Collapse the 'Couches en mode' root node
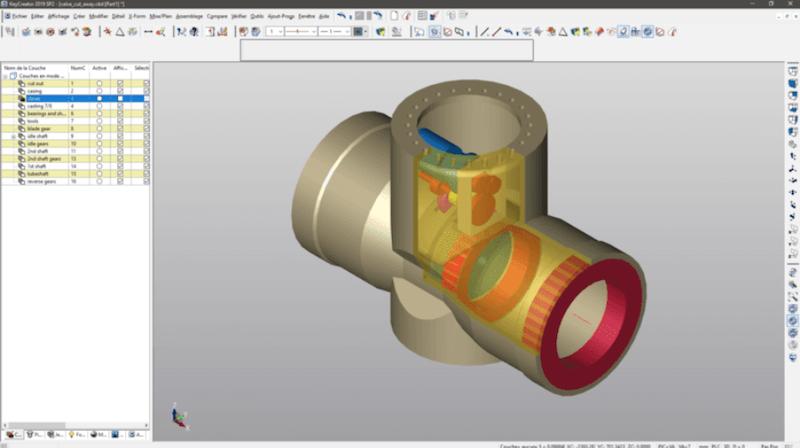Screen dimensions: 800x448 (4, 76)
